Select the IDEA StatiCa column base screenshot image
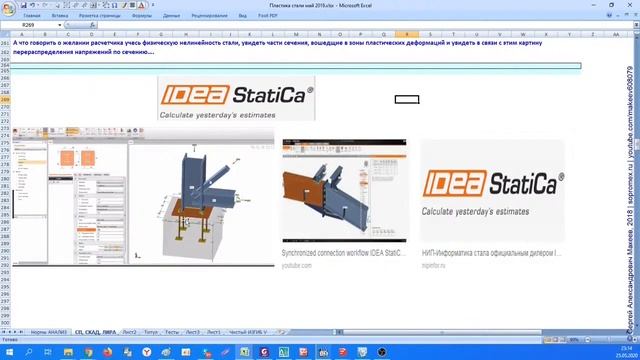 143,197
